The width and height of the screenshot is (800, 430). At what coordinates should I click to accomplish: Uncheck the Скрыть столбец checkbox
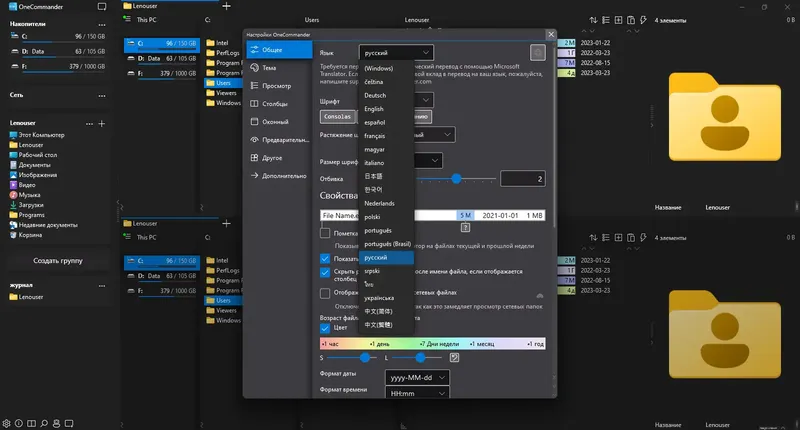(x=325, y=272)
